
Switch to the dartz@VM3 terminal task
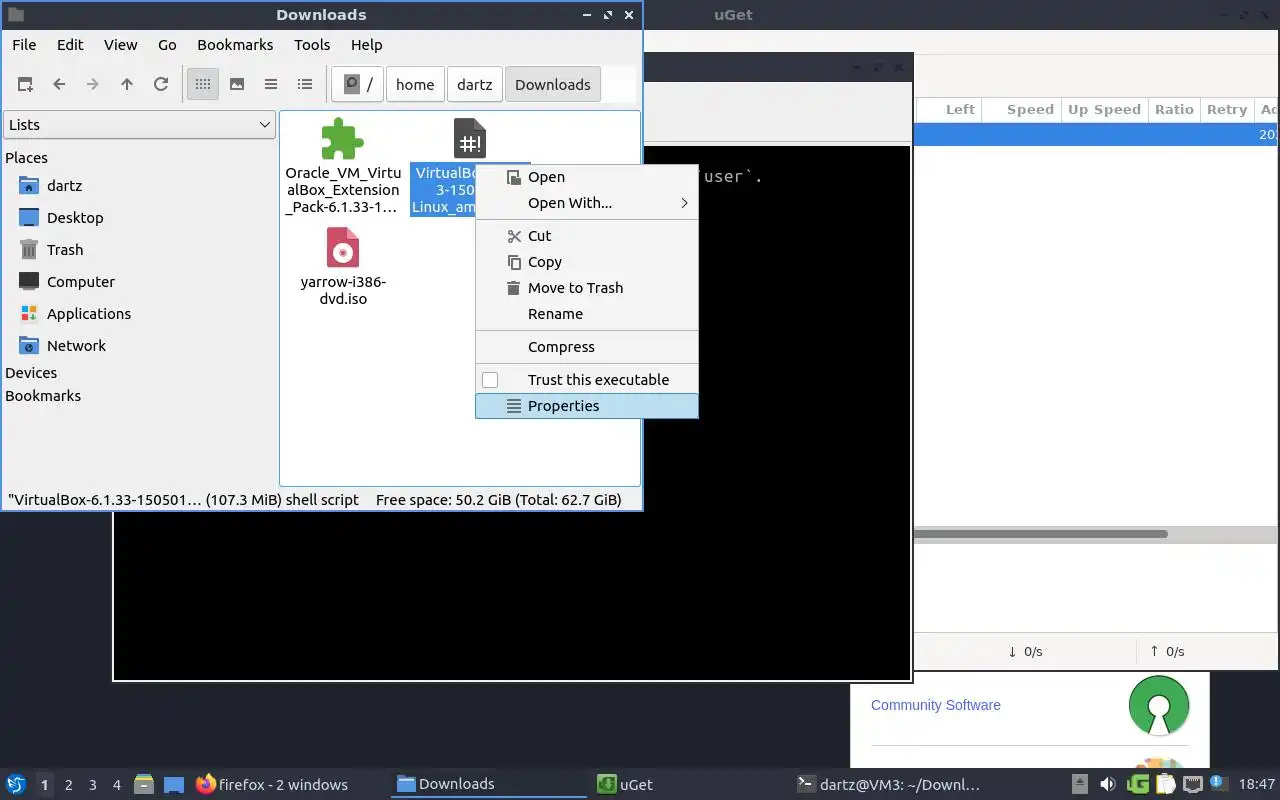(888, 784)
